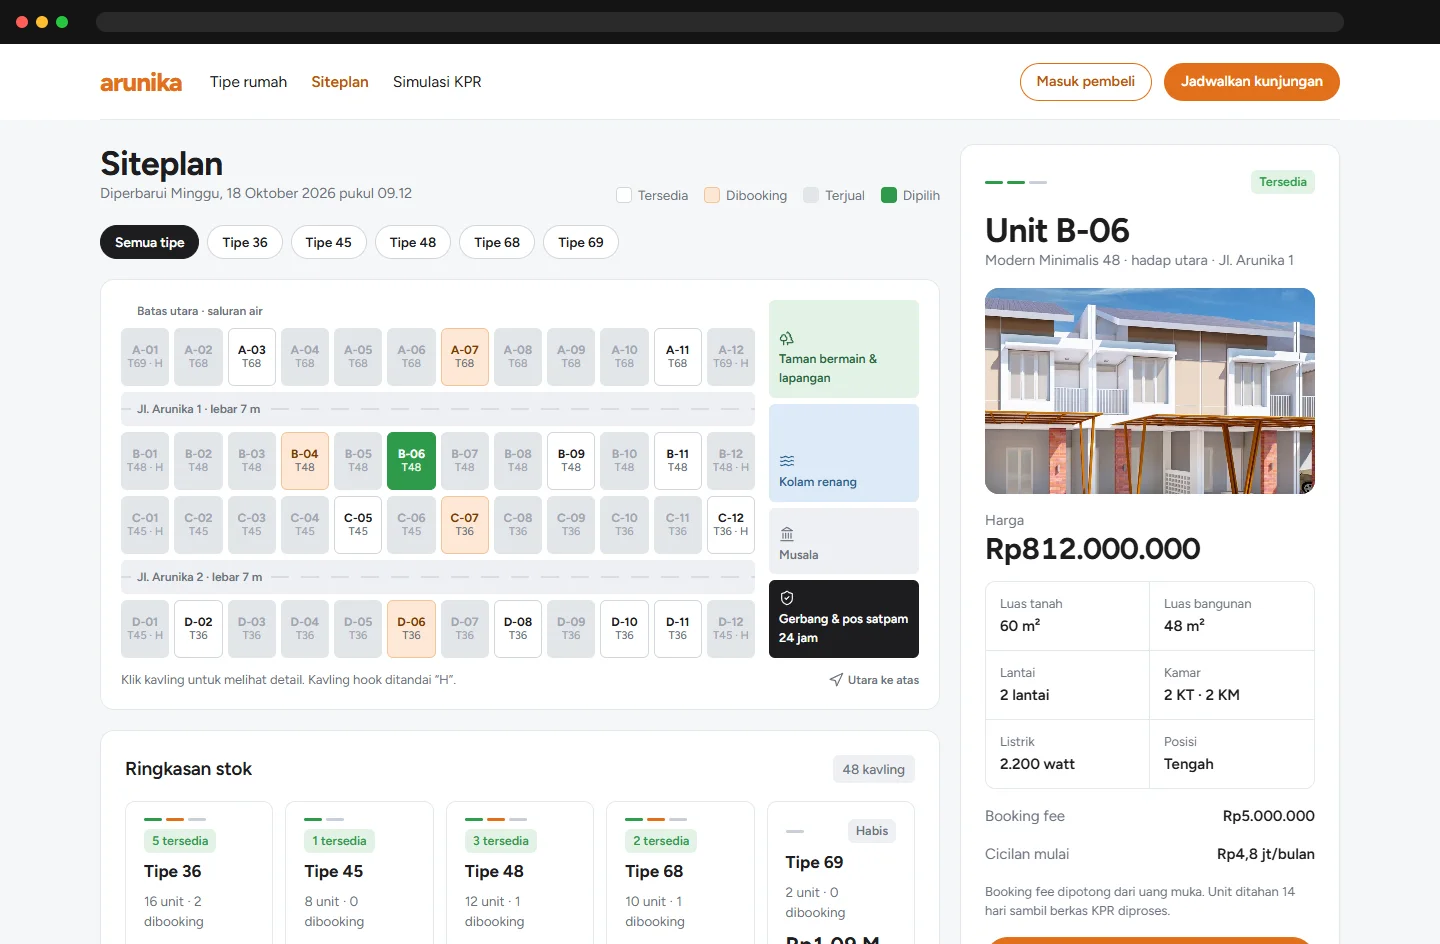Select kavling B-11
Viewport: 1440px width, 944px height.
[678, 461]
